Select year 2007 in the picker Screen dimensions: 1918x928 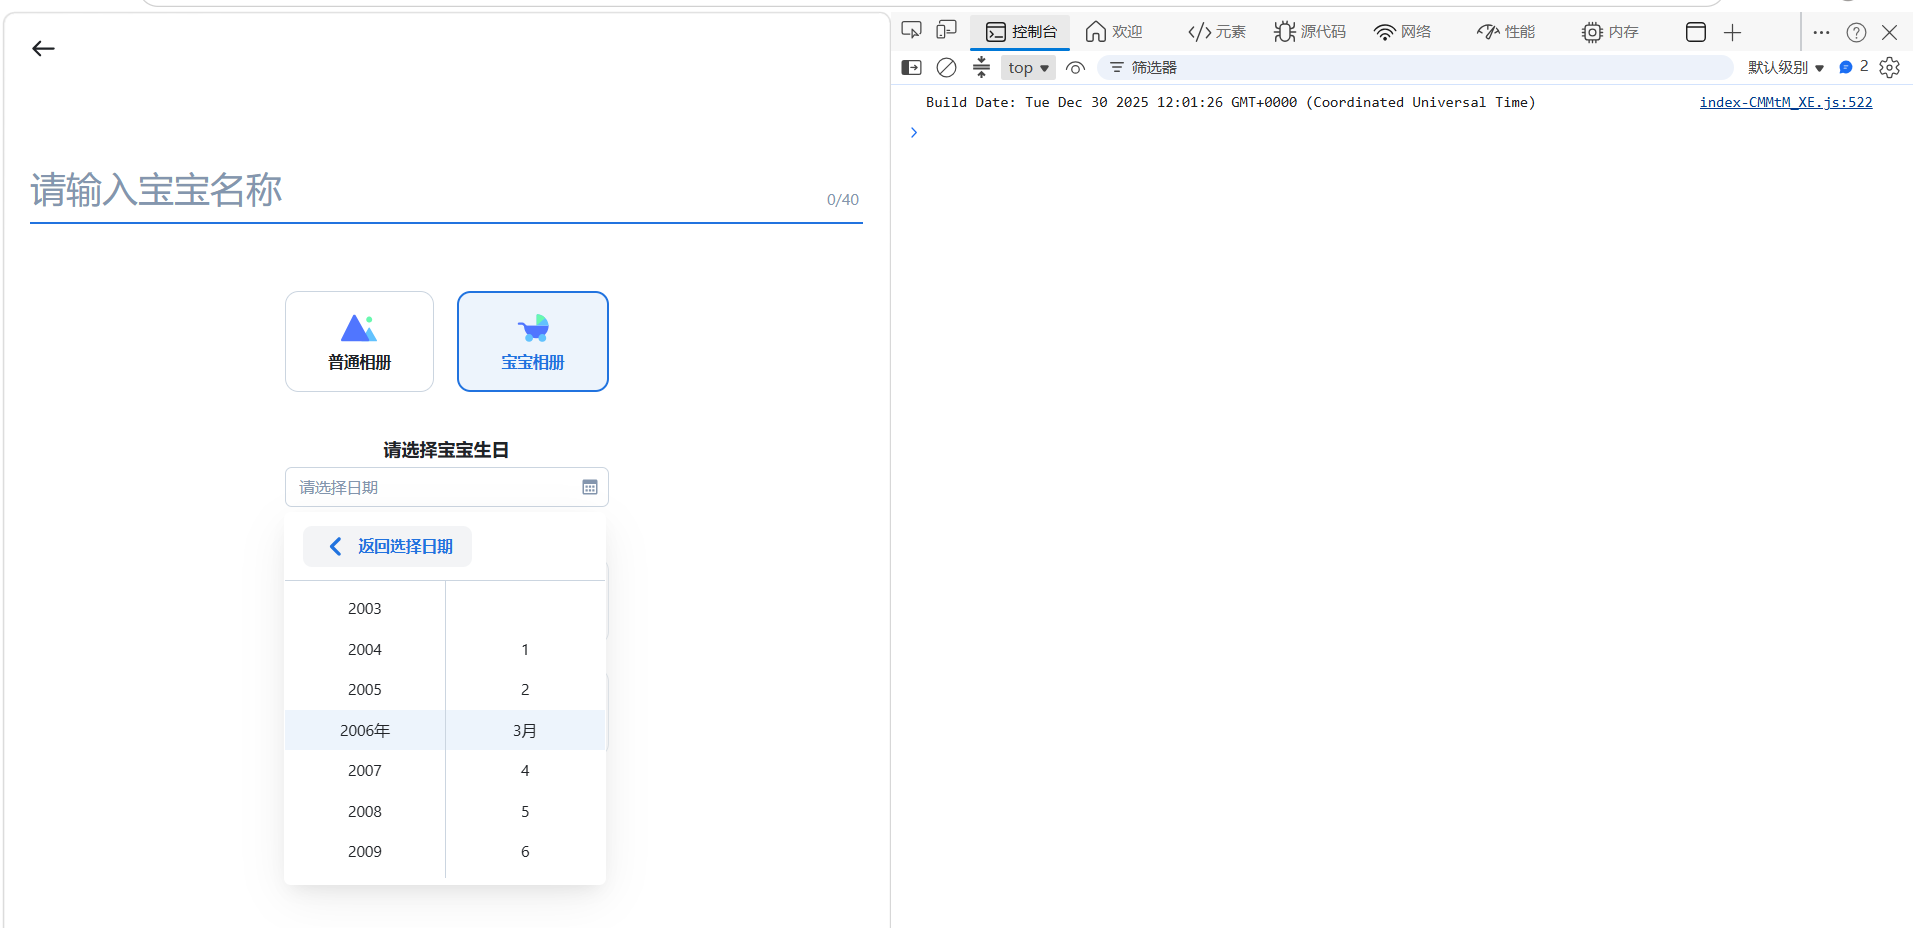[365, 771]
